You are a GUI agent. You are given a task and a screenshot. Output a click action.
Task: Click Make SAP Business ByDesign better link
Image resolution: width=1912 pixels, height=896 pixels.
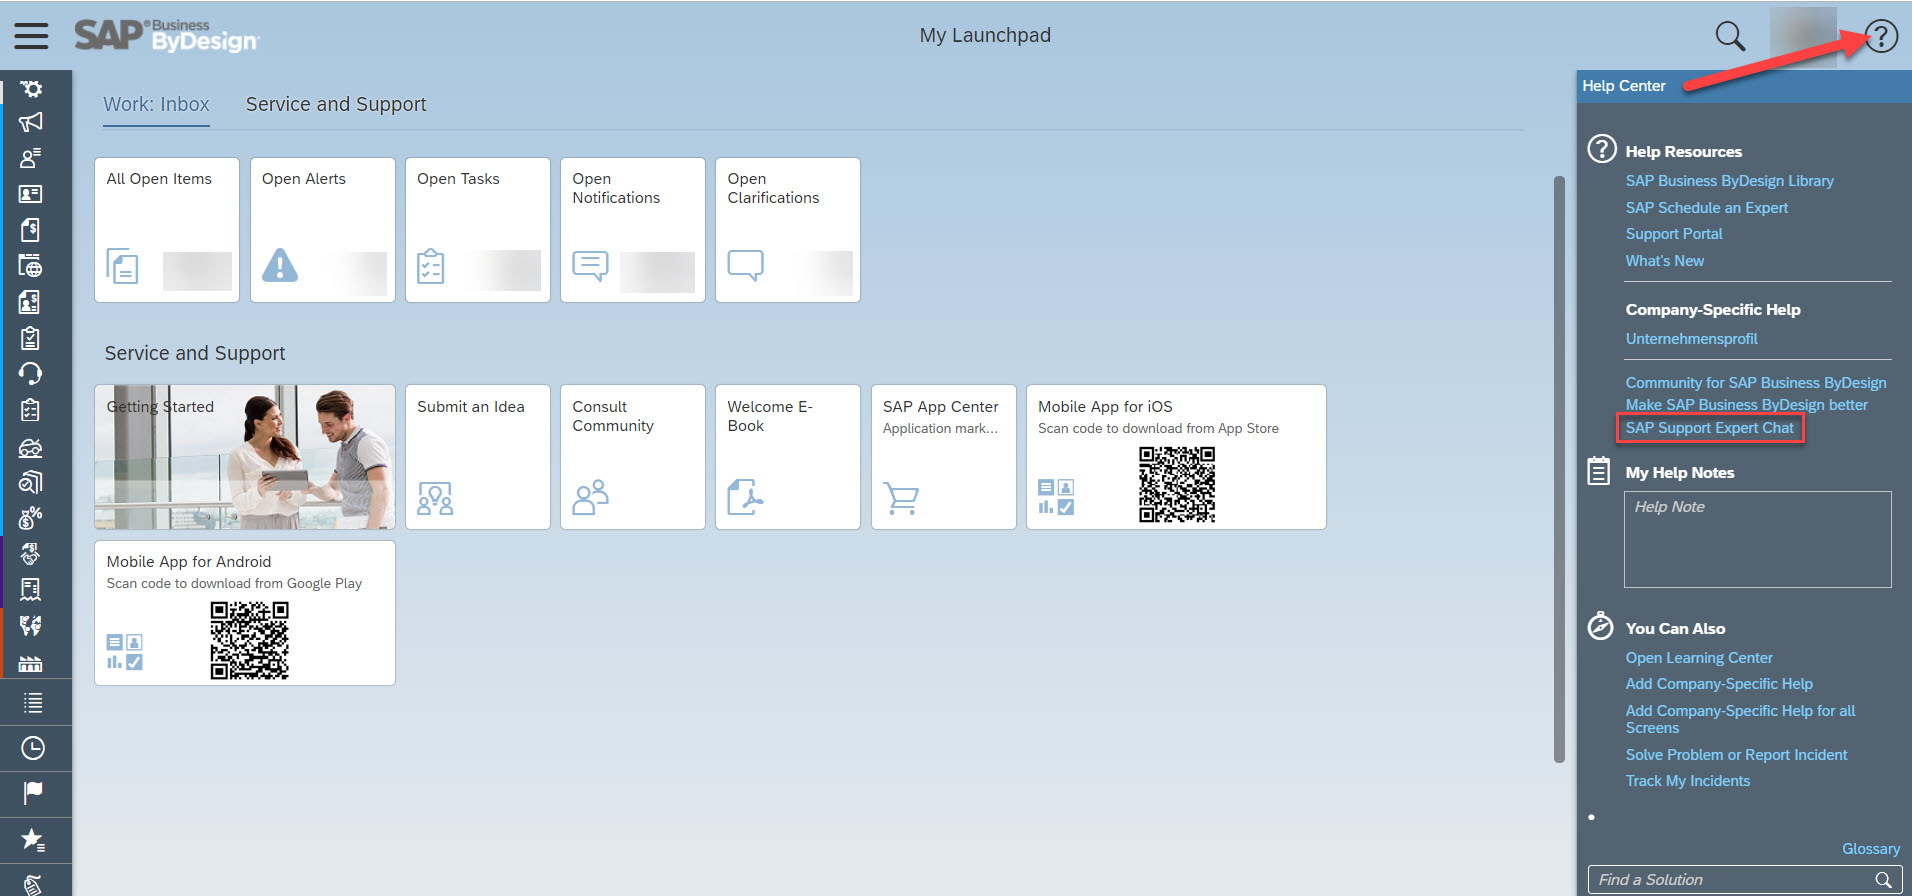coord(1746,405)
